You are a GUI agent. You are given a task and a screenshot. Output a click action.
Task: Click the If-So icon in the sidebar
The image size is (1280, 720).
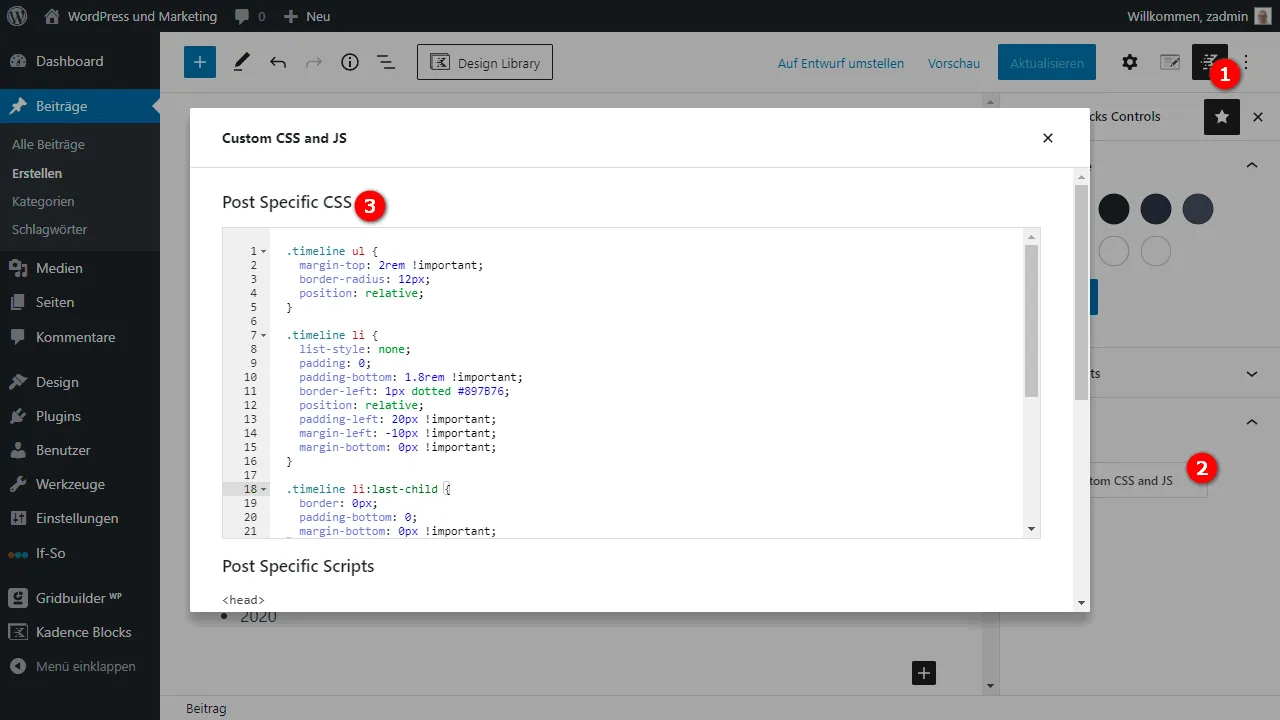18,553
